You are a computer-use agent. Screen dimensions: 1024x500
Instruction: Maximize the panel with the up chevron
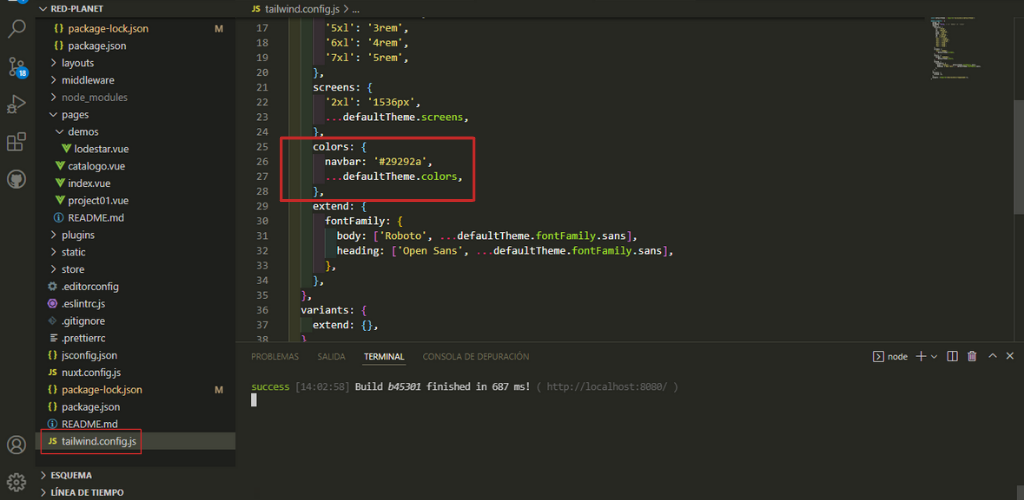tap(993, 356)
